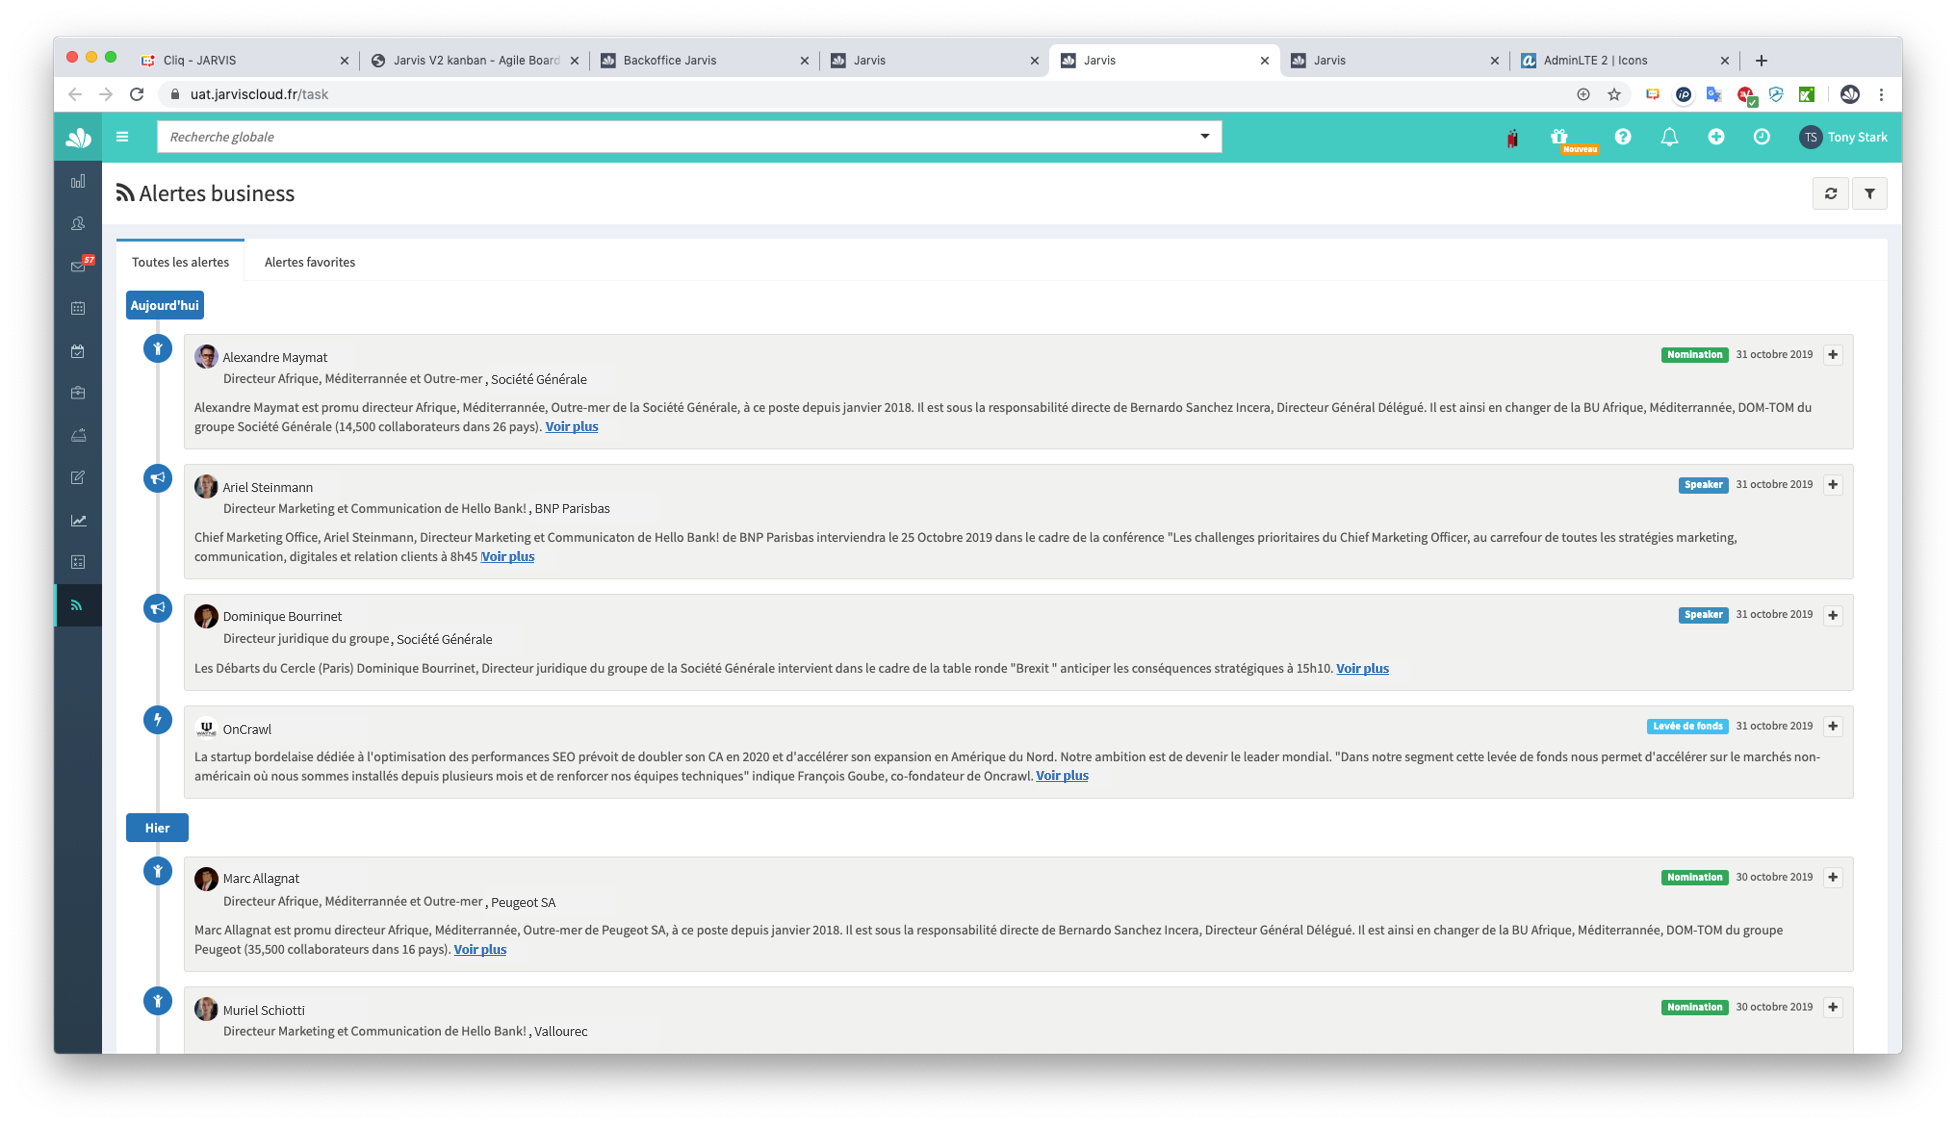
Task: Click the lightning bolt icon for OnCrawl
Action: pos(158,720)
